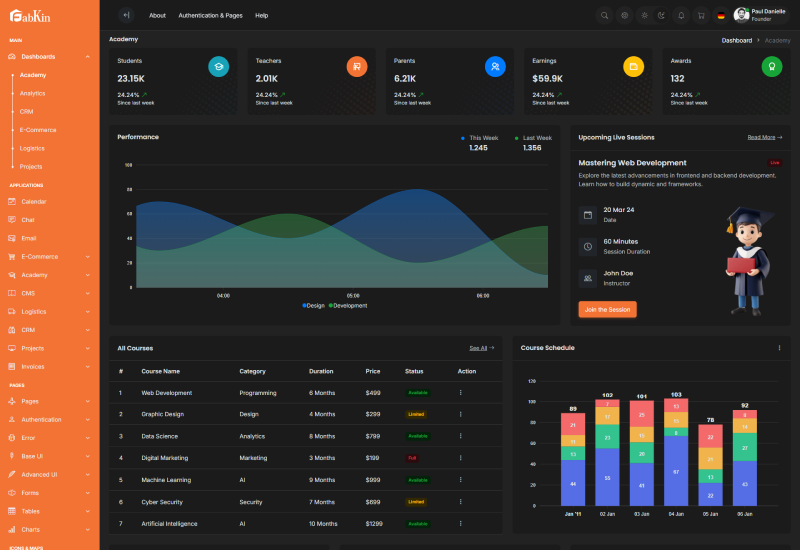Click the Join the Session button
The width and height of the screenshot is (800, 550).
click(x=607, y=310)
